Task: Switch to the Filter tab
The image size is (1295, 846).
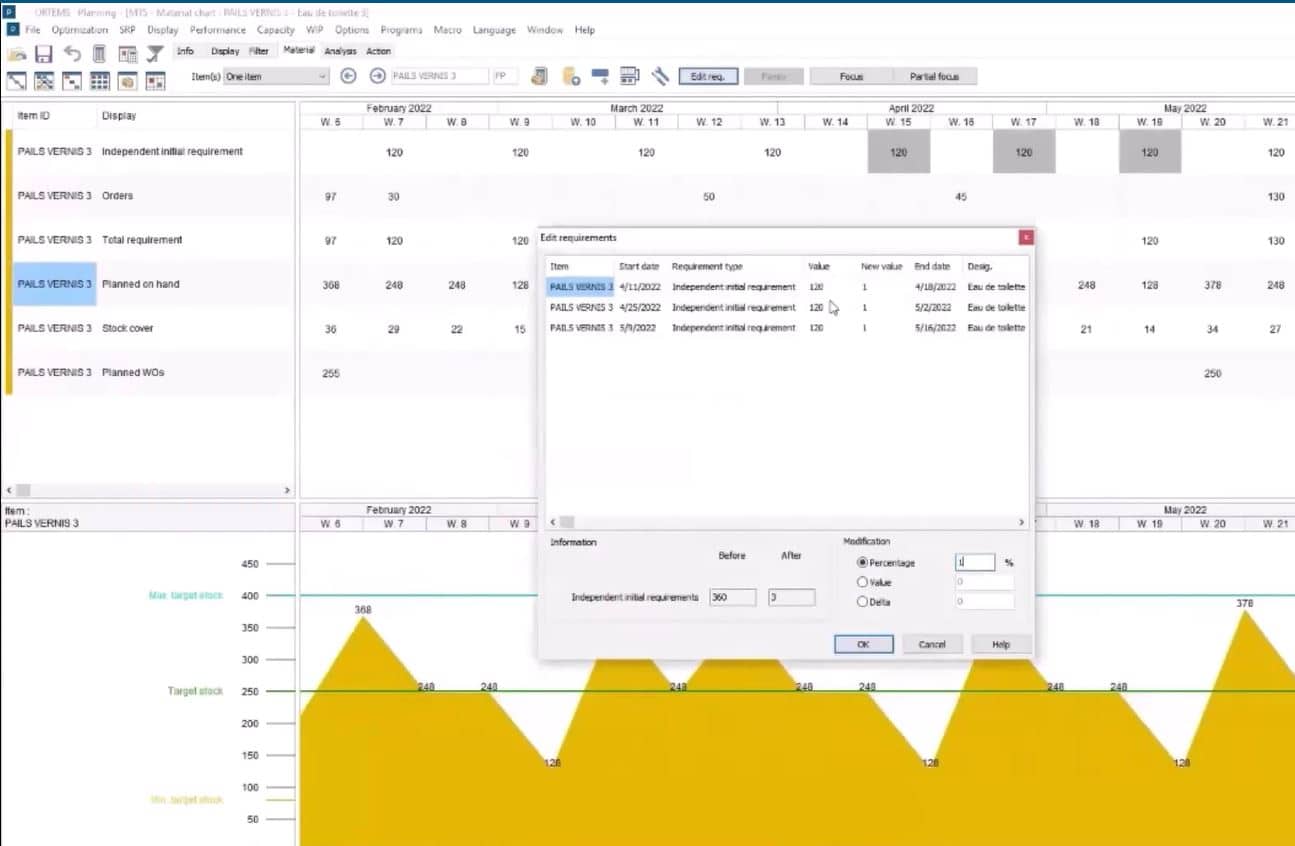Action: [259, 51]
